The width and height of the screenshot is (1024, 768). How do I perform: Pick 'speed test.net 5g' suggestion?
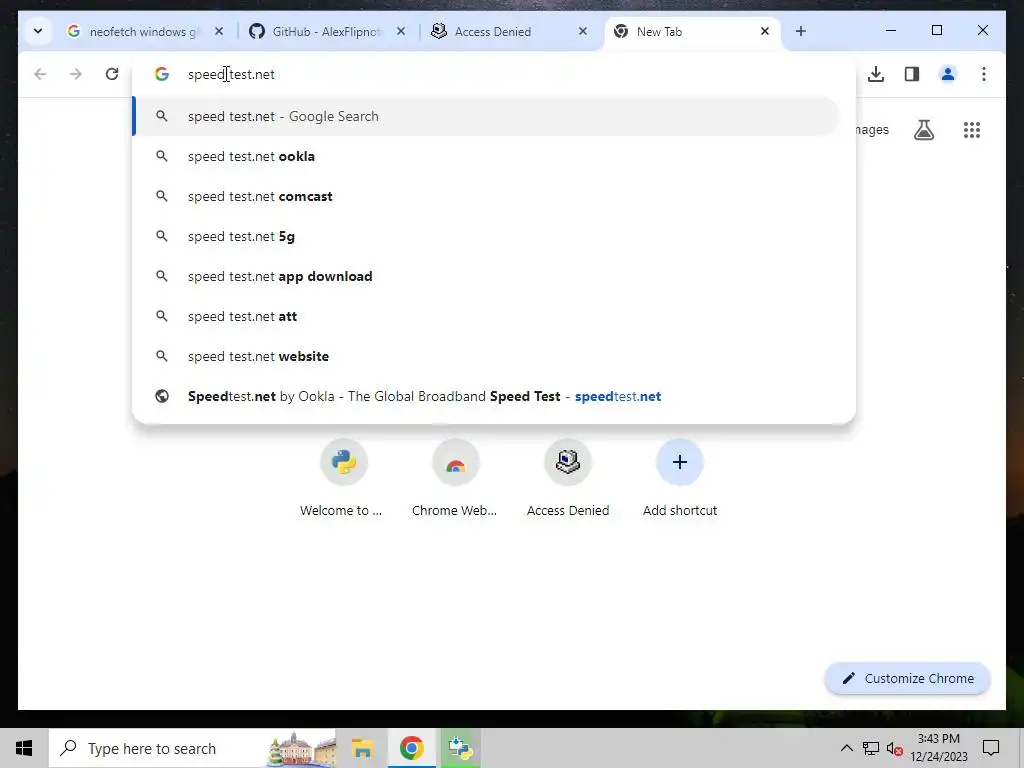(x=486, y=236)
